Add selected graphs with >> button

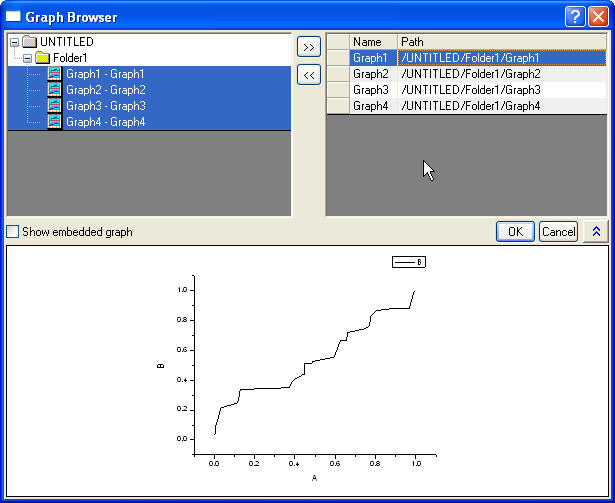coord(309,48)
